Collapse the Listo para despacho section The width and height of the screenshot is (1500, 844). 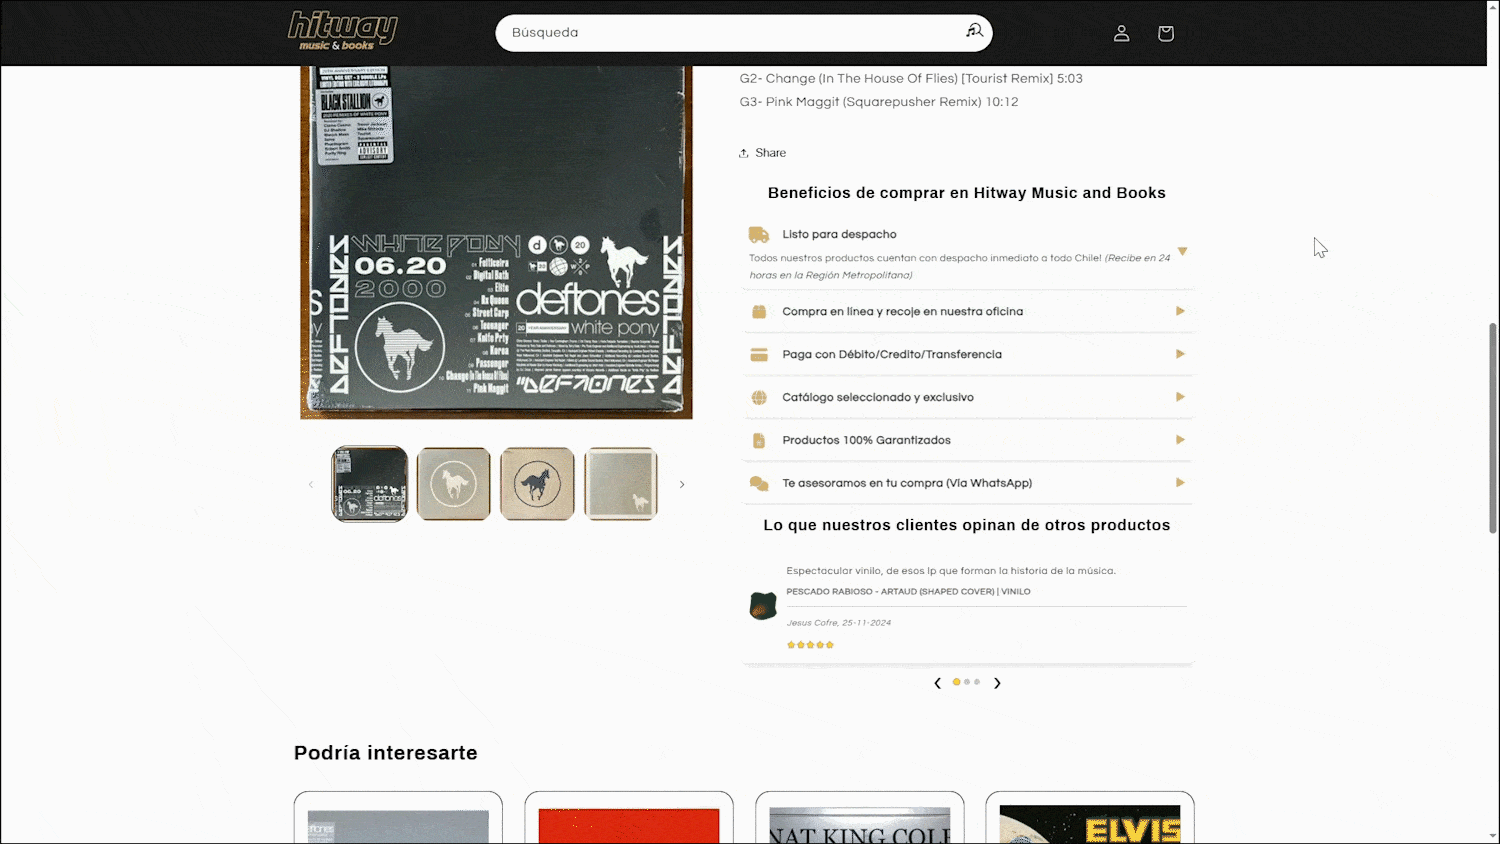click(1182, 252)
